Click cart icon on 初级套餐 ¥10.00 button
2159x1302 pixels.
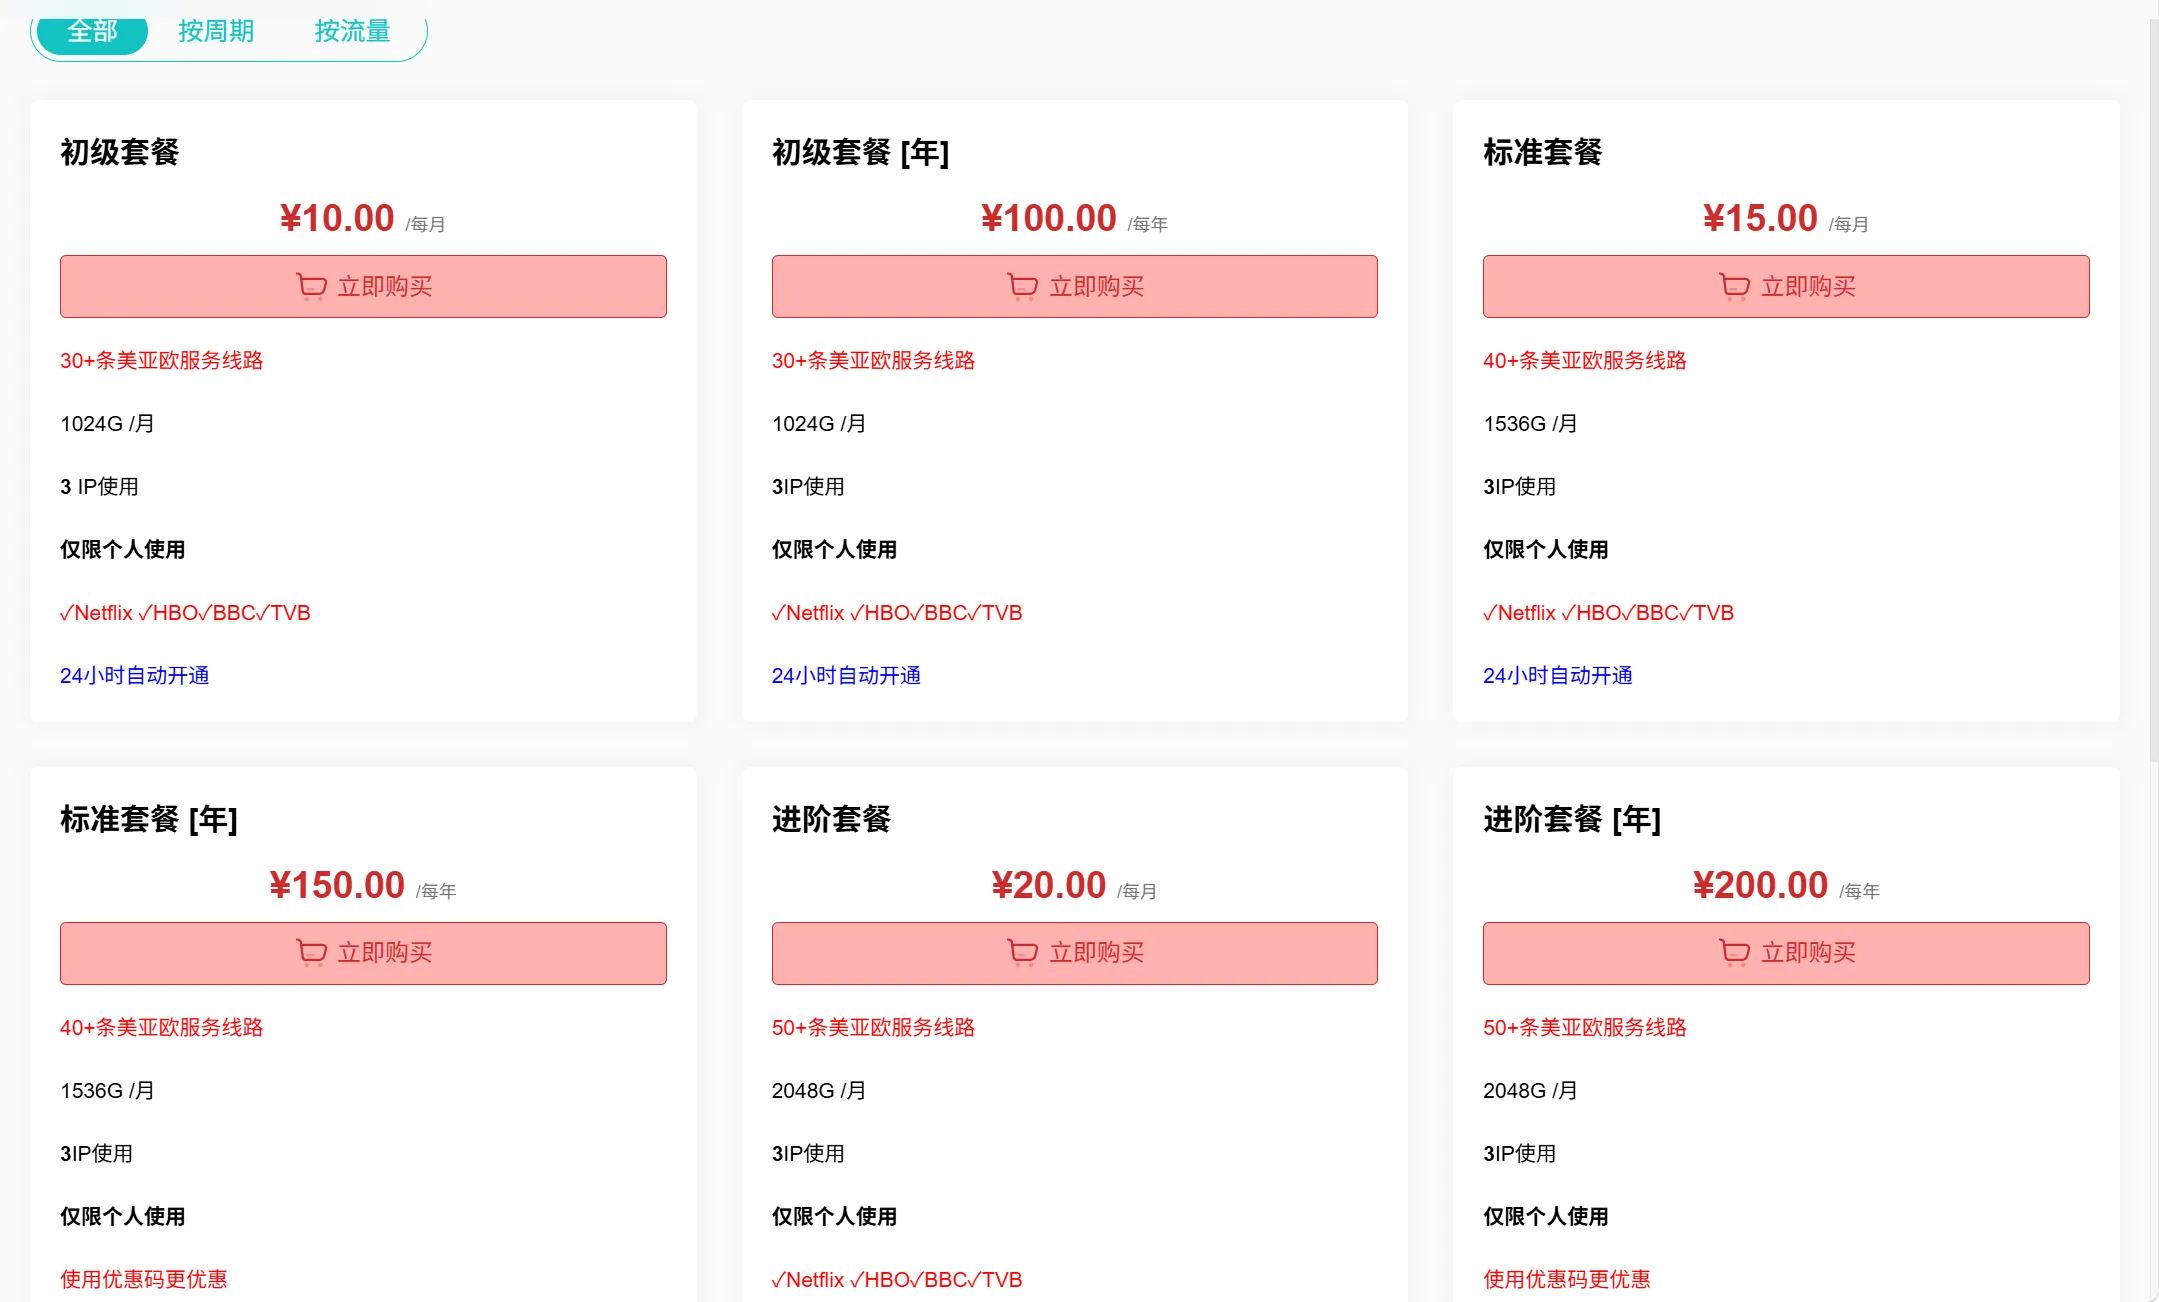pos(311,287)
